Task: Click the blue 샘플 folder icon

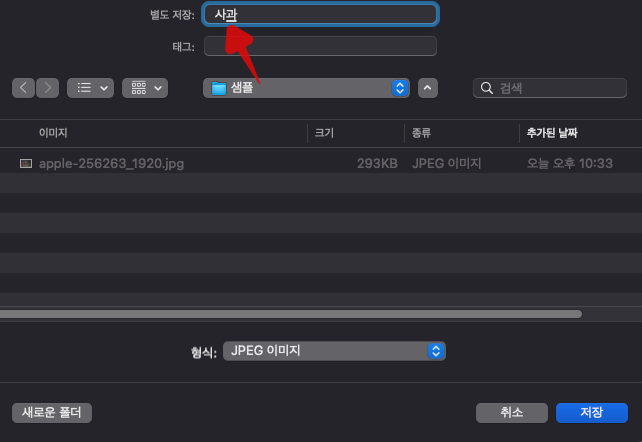Action: [x=219, y=88]
